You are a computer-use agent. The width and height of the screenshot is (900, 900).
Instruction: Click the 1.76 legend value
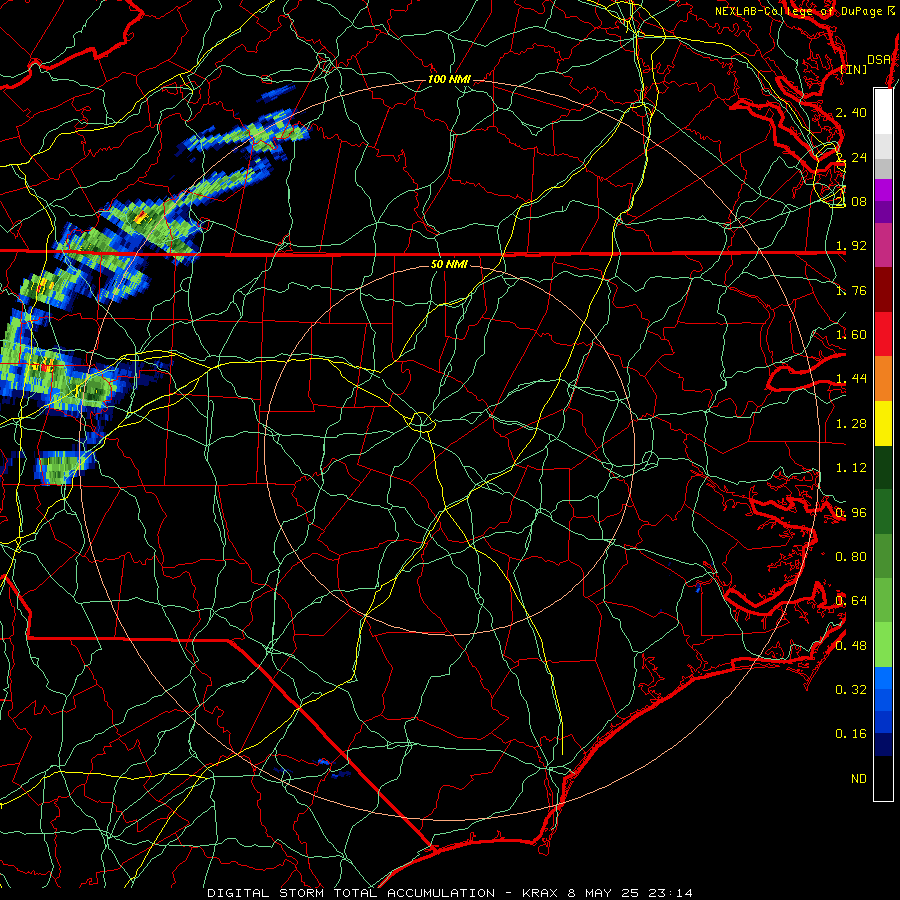pos(851,290)
